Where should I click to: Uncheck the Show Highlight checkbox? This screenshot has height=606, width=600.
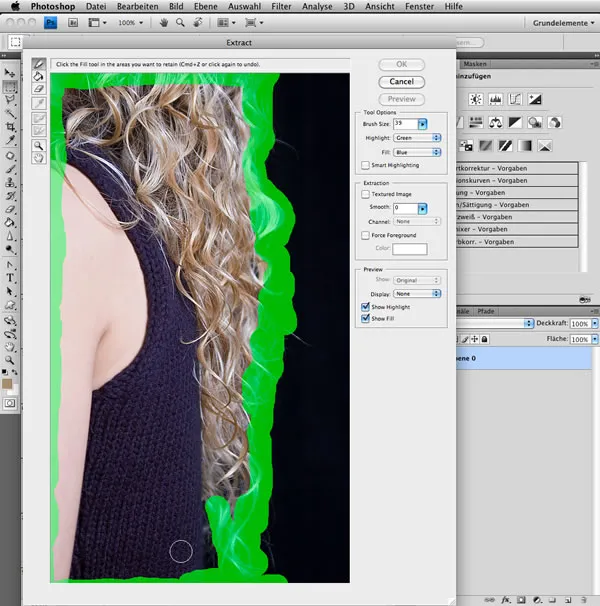(365, 307)
